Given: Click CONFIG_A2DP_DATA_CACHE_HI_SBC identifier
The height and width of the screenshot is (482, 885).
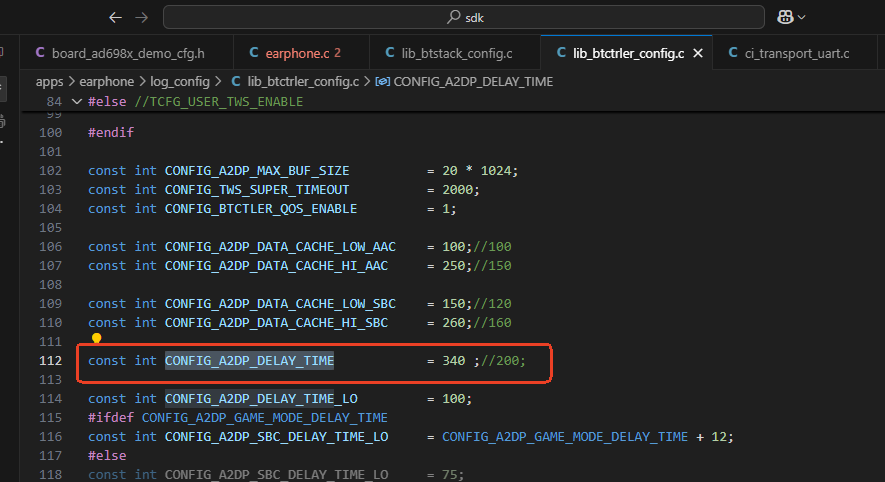Looking at the screenshot, I should (276, 323).
